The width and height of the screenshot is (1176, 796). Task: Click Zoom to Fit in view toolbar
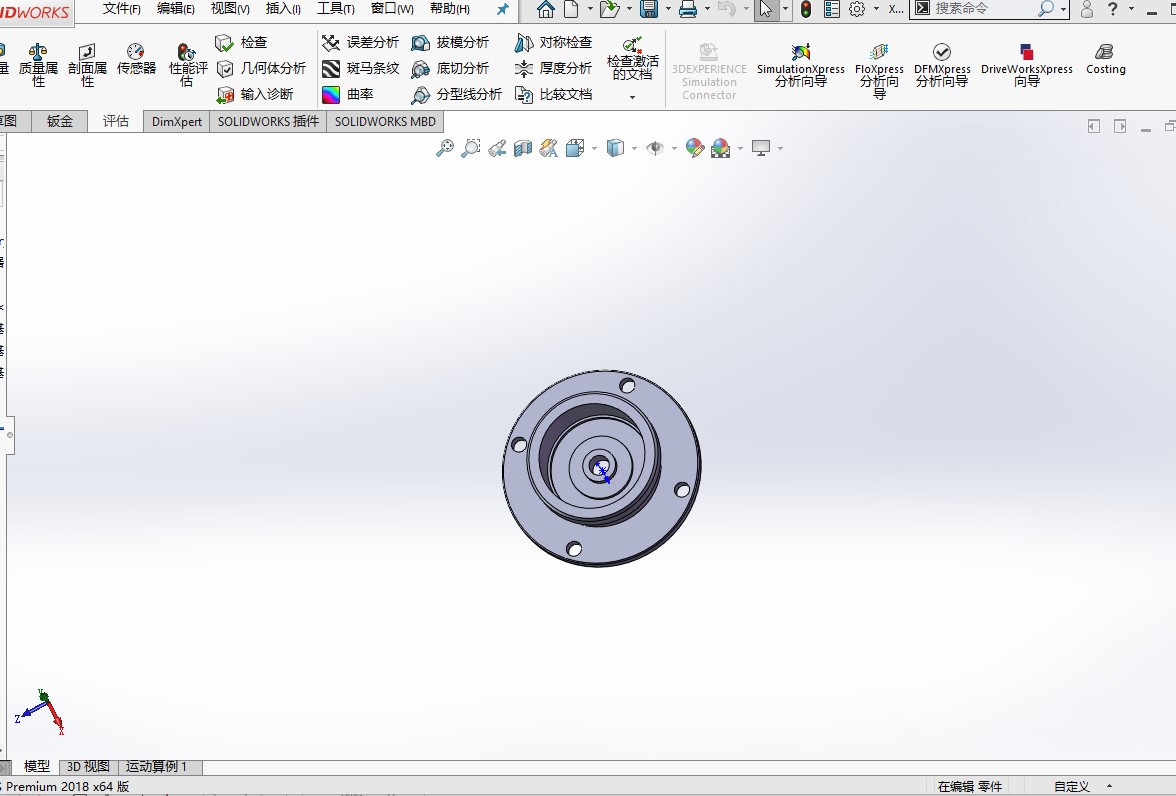pyautogui.click(x=445, y=148)
